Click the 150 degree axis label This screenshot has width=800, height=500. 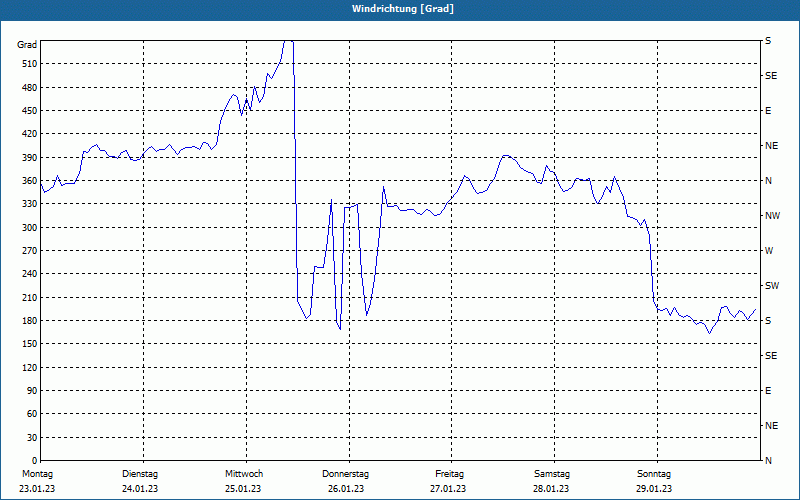point(31,344)
